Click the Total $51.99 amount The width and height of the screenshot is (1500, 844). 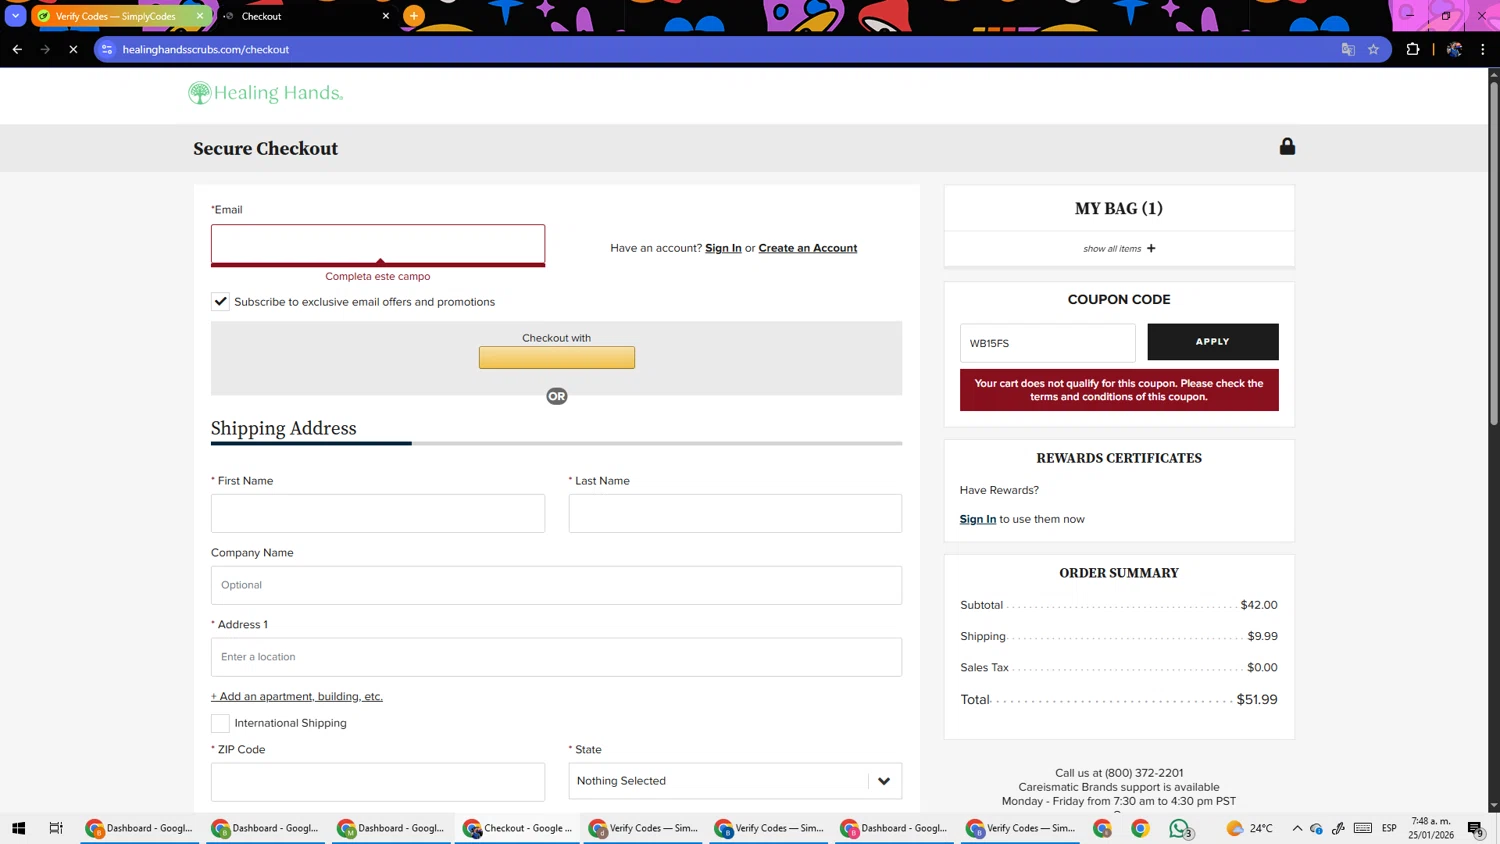click(x=1257, y=699)
